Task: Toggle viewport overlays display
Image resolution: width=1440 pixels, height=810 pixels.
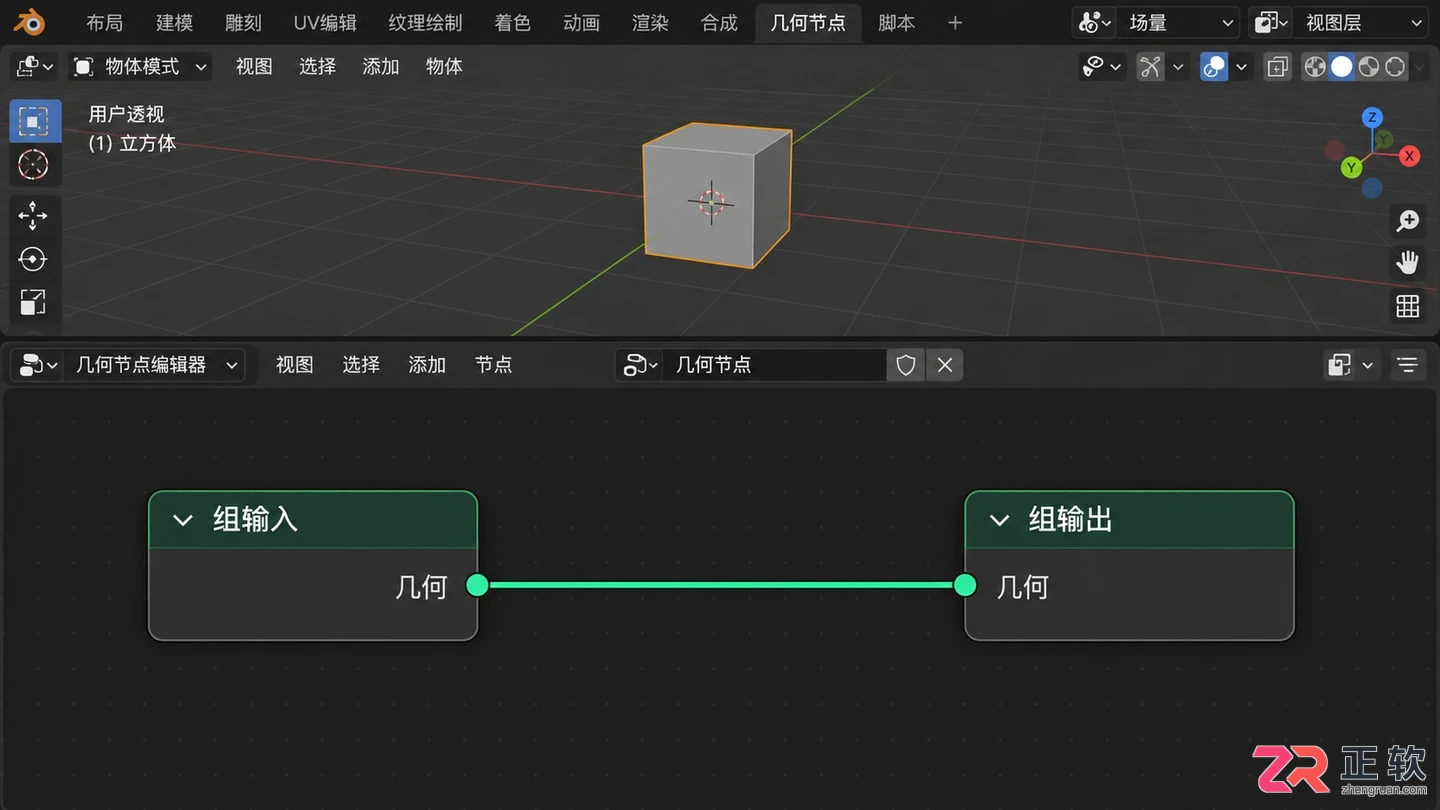Action: [1214, 66]
